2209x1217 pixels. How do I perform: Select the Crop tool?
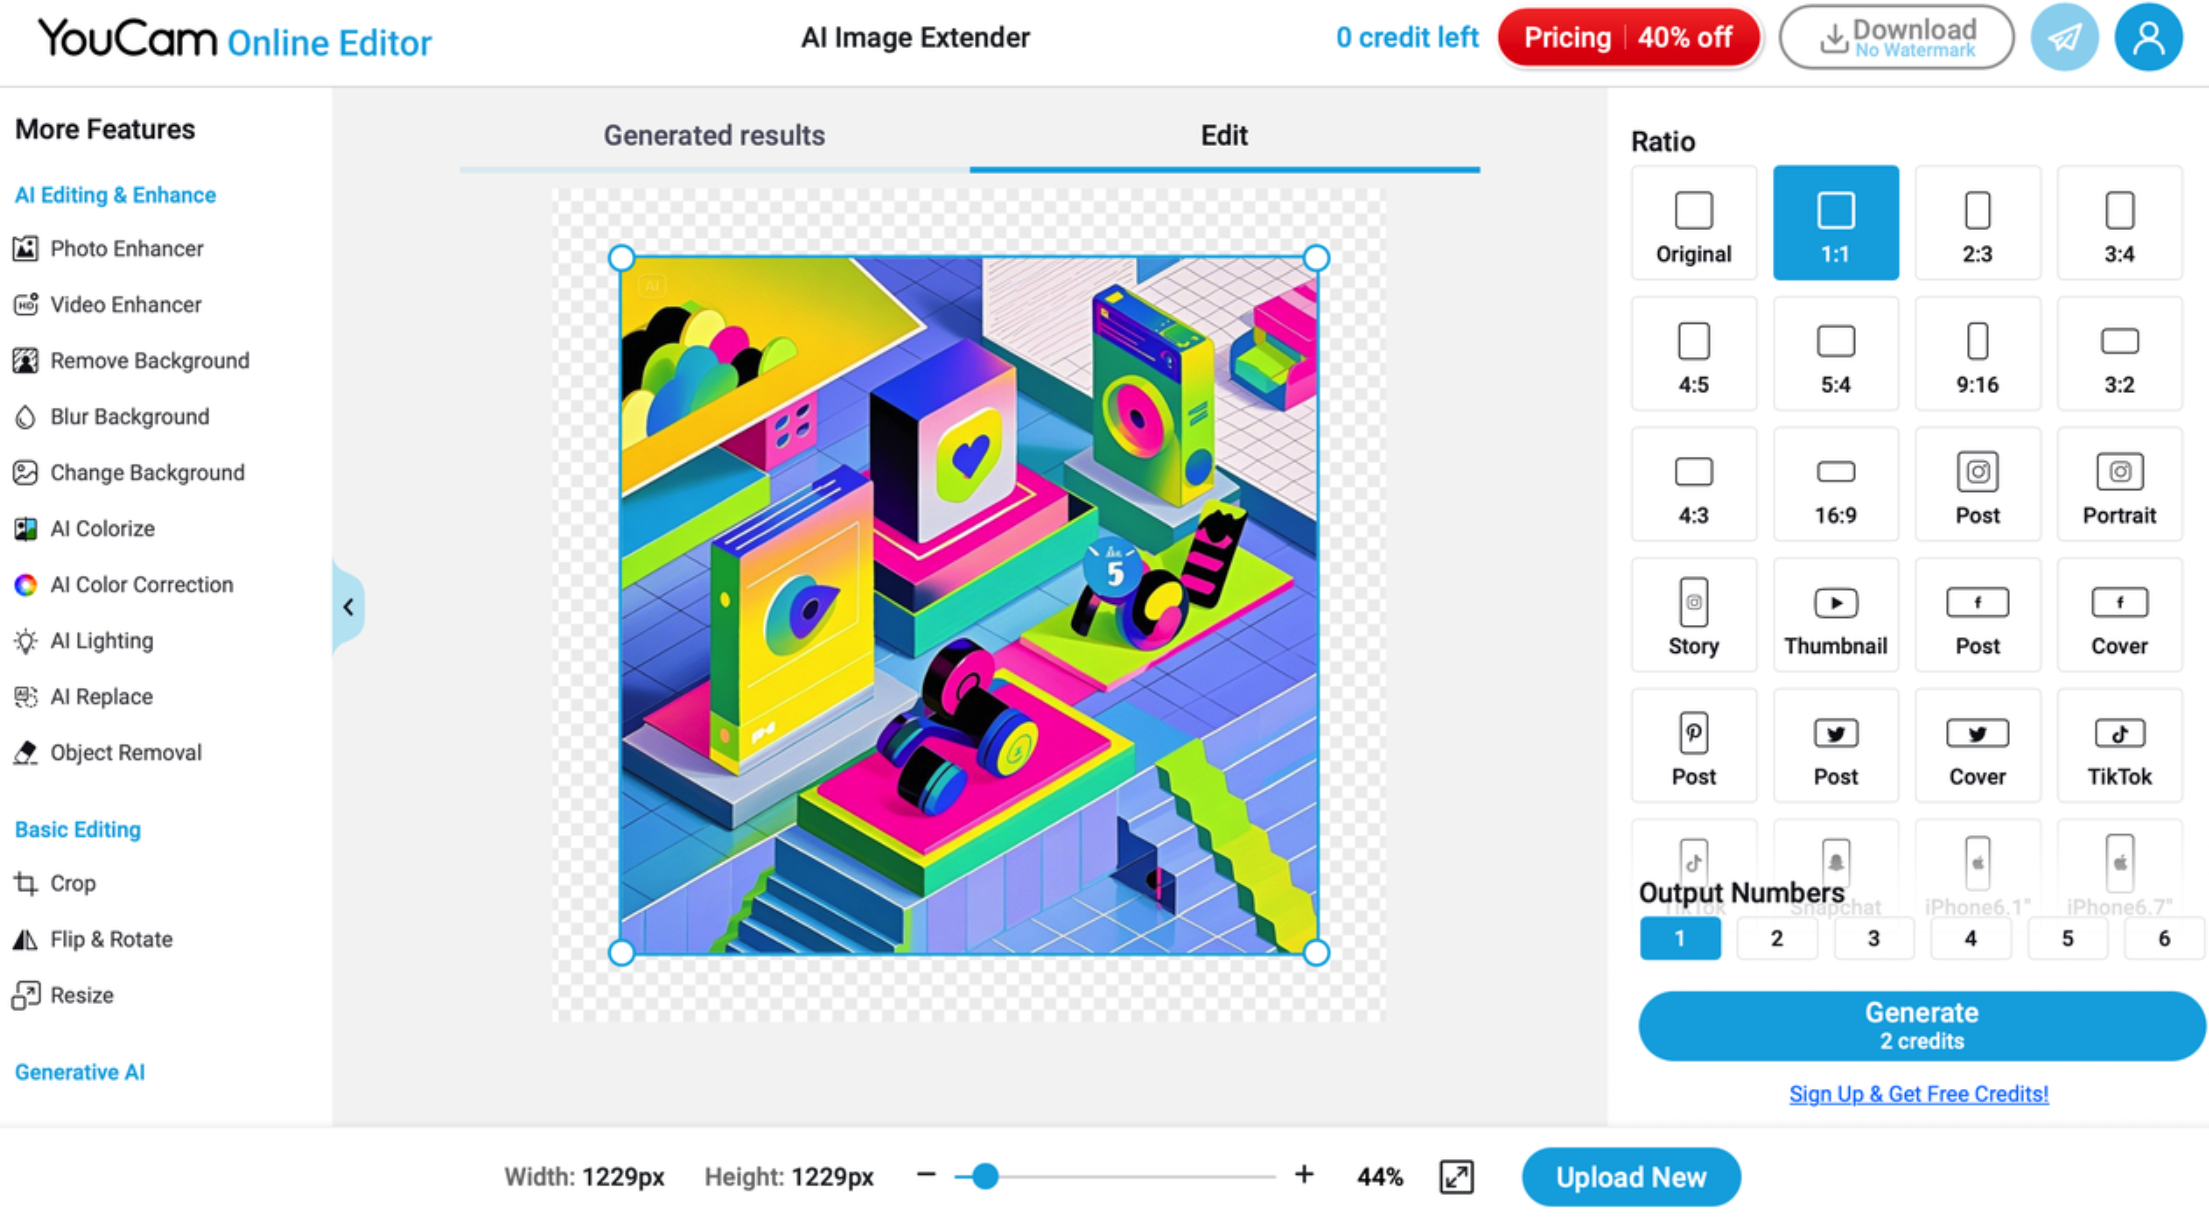72,883
